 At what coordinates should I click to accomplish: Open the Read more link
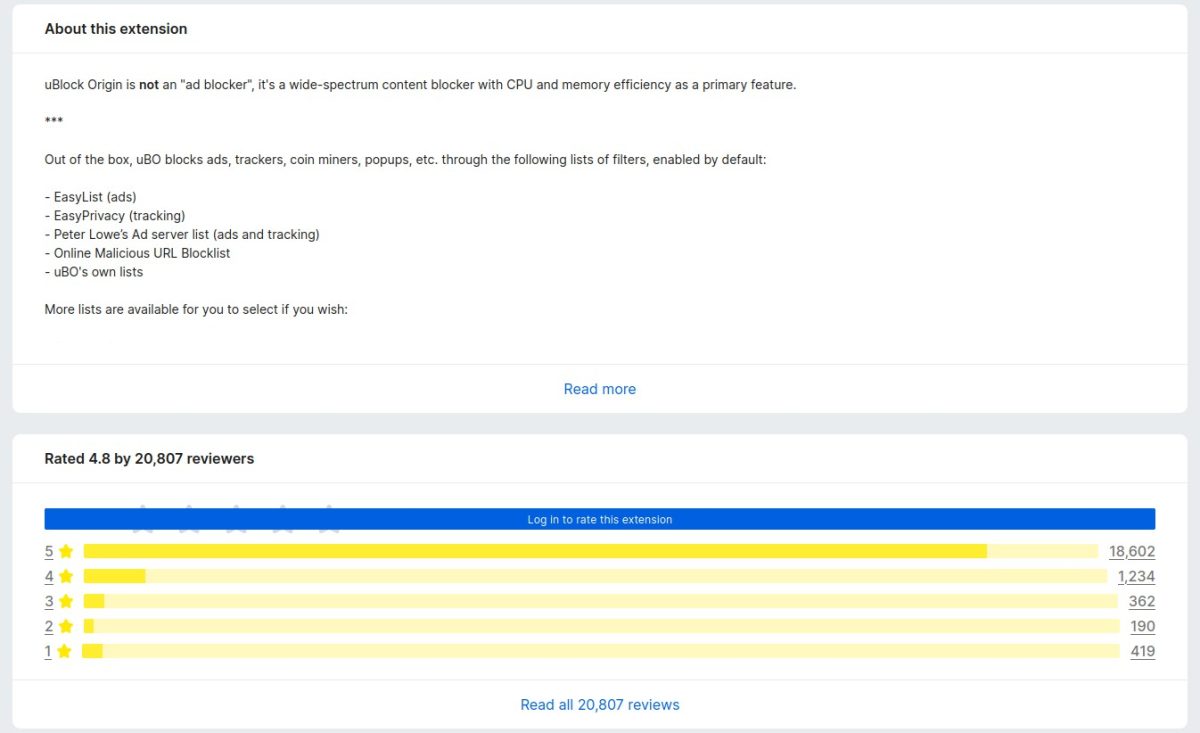coord(599,389)
